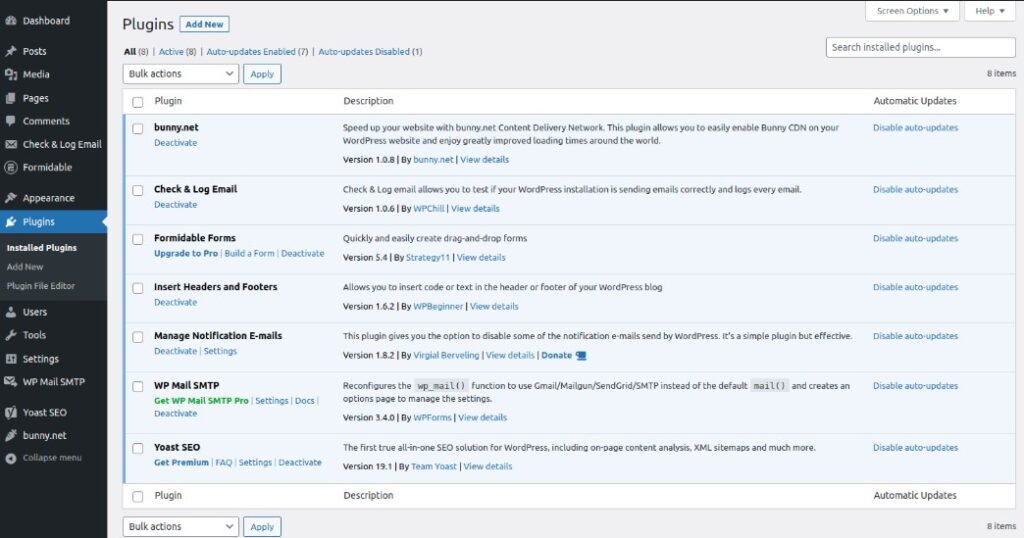Click the Media library icon
The width and height of the screenshot is (1024, 538).
[x=10, y=74]
